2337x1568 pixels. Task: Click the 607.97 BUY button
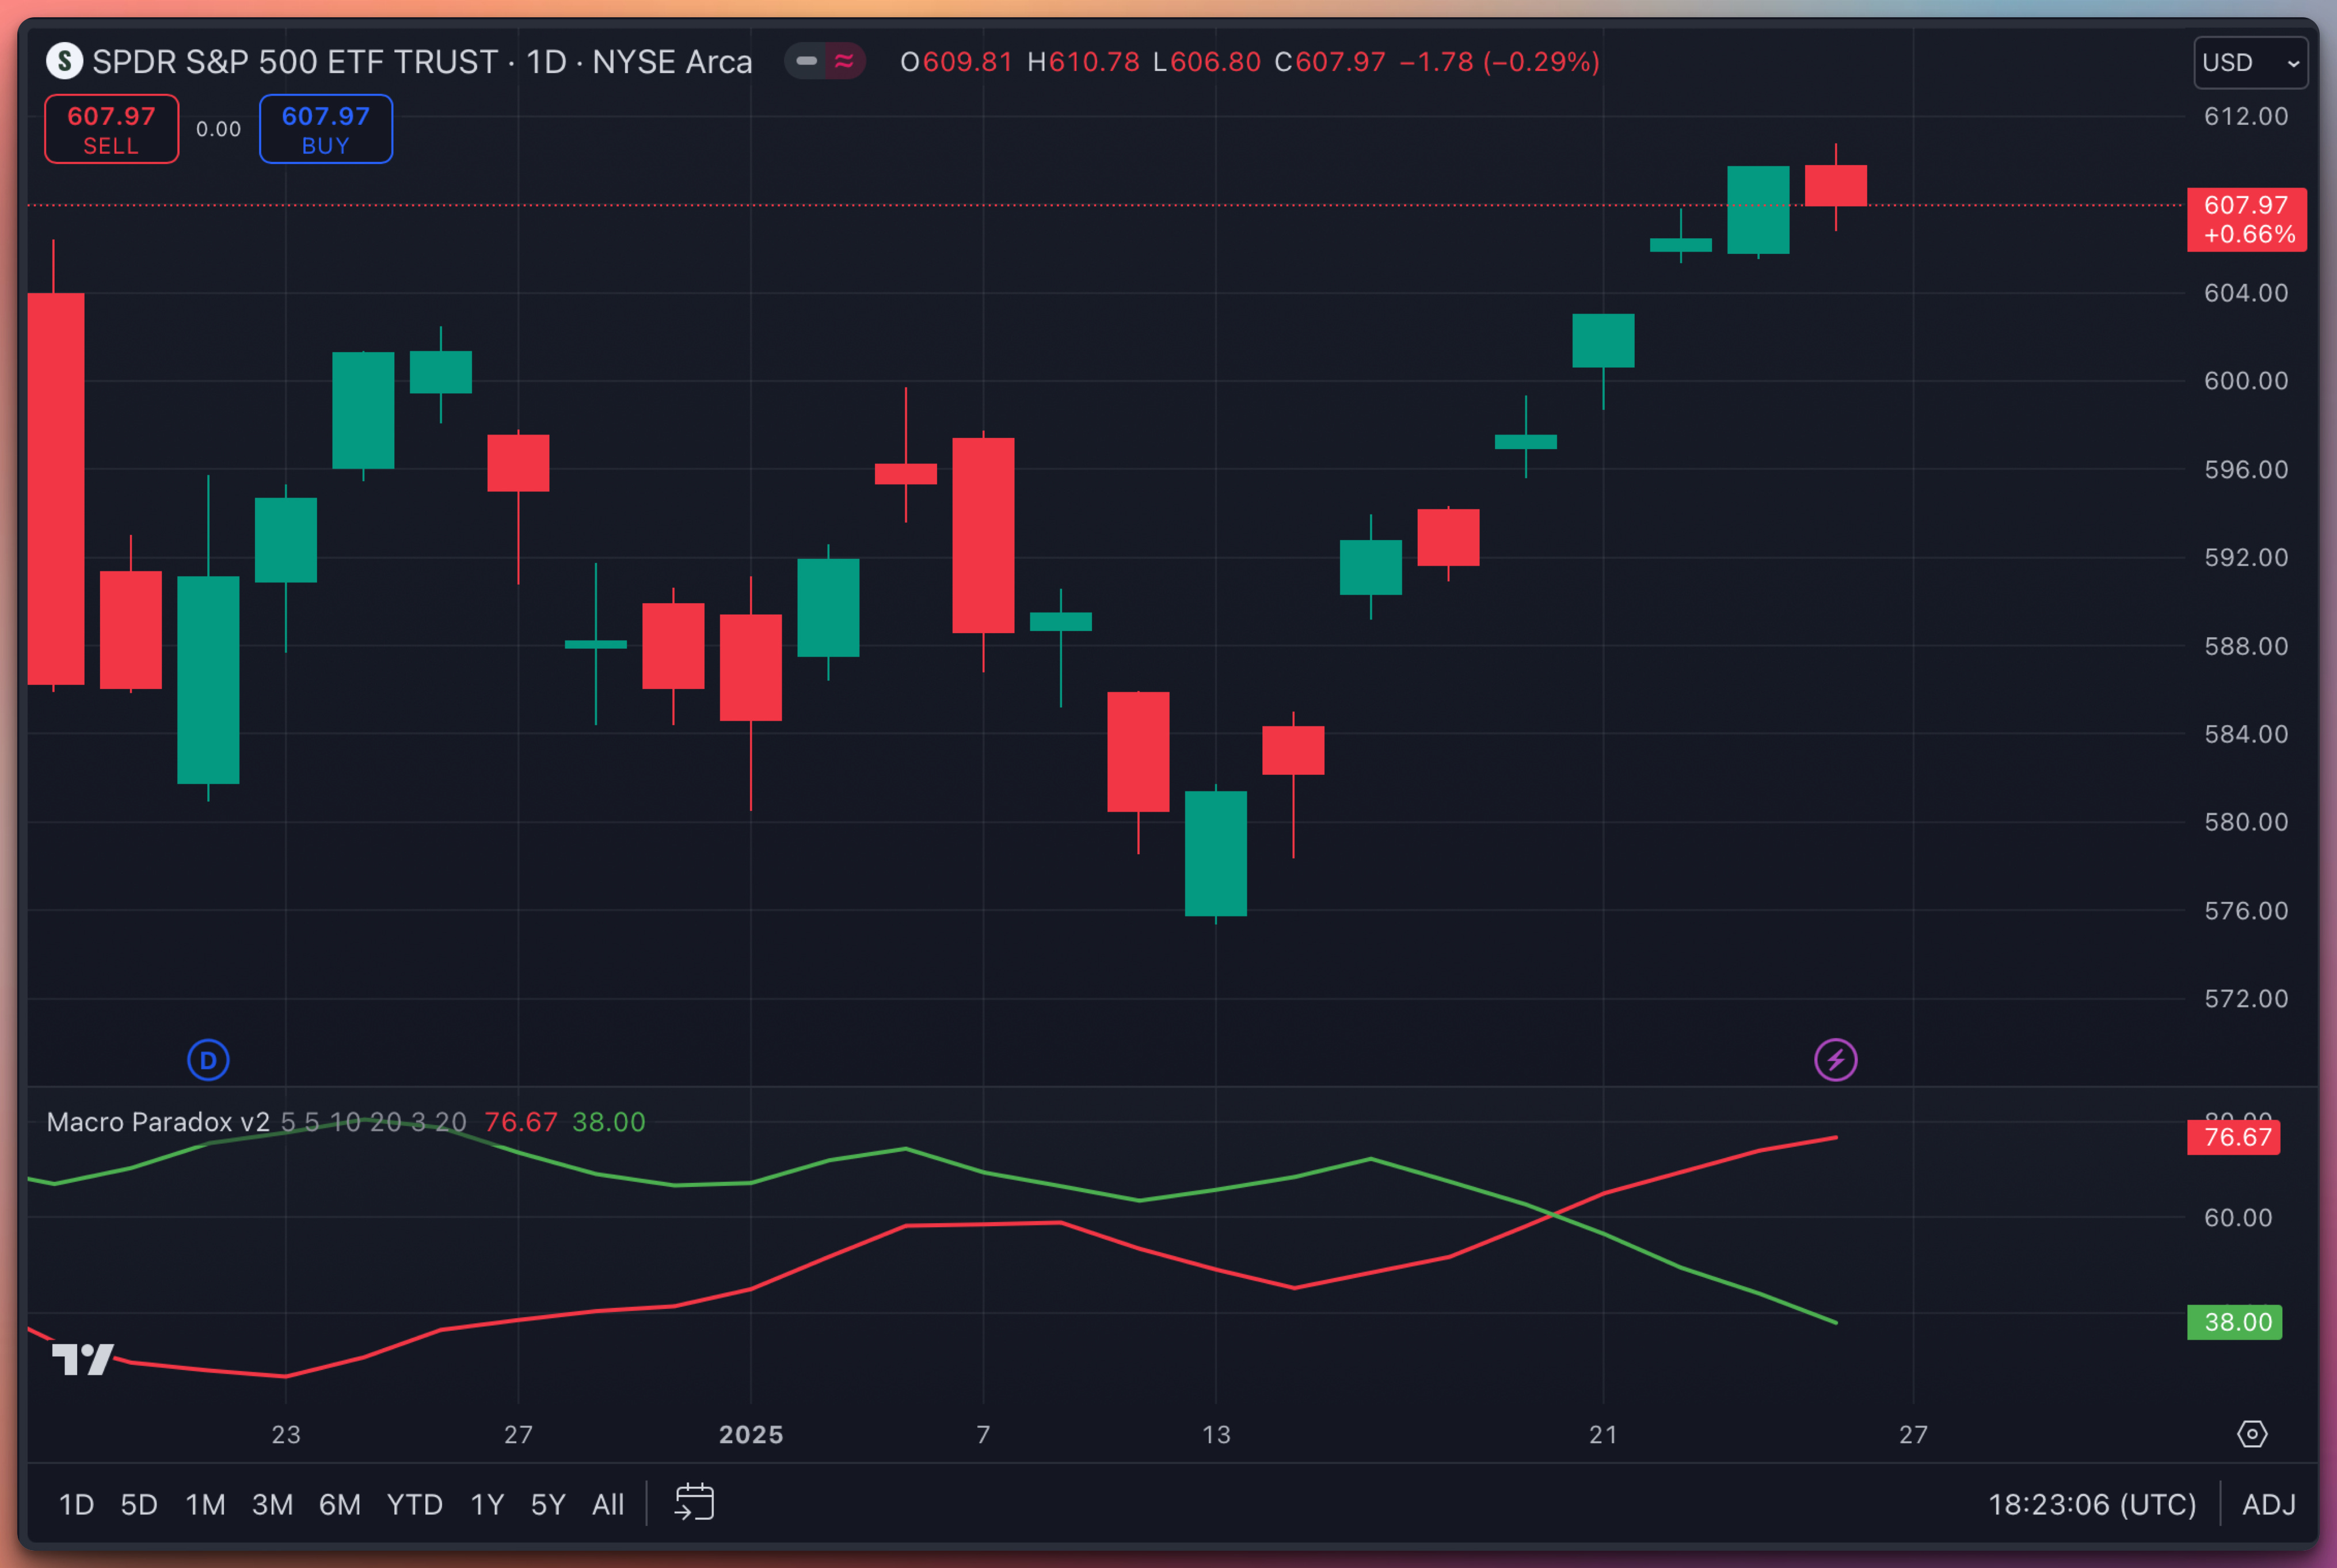click(x=326, y=130)
